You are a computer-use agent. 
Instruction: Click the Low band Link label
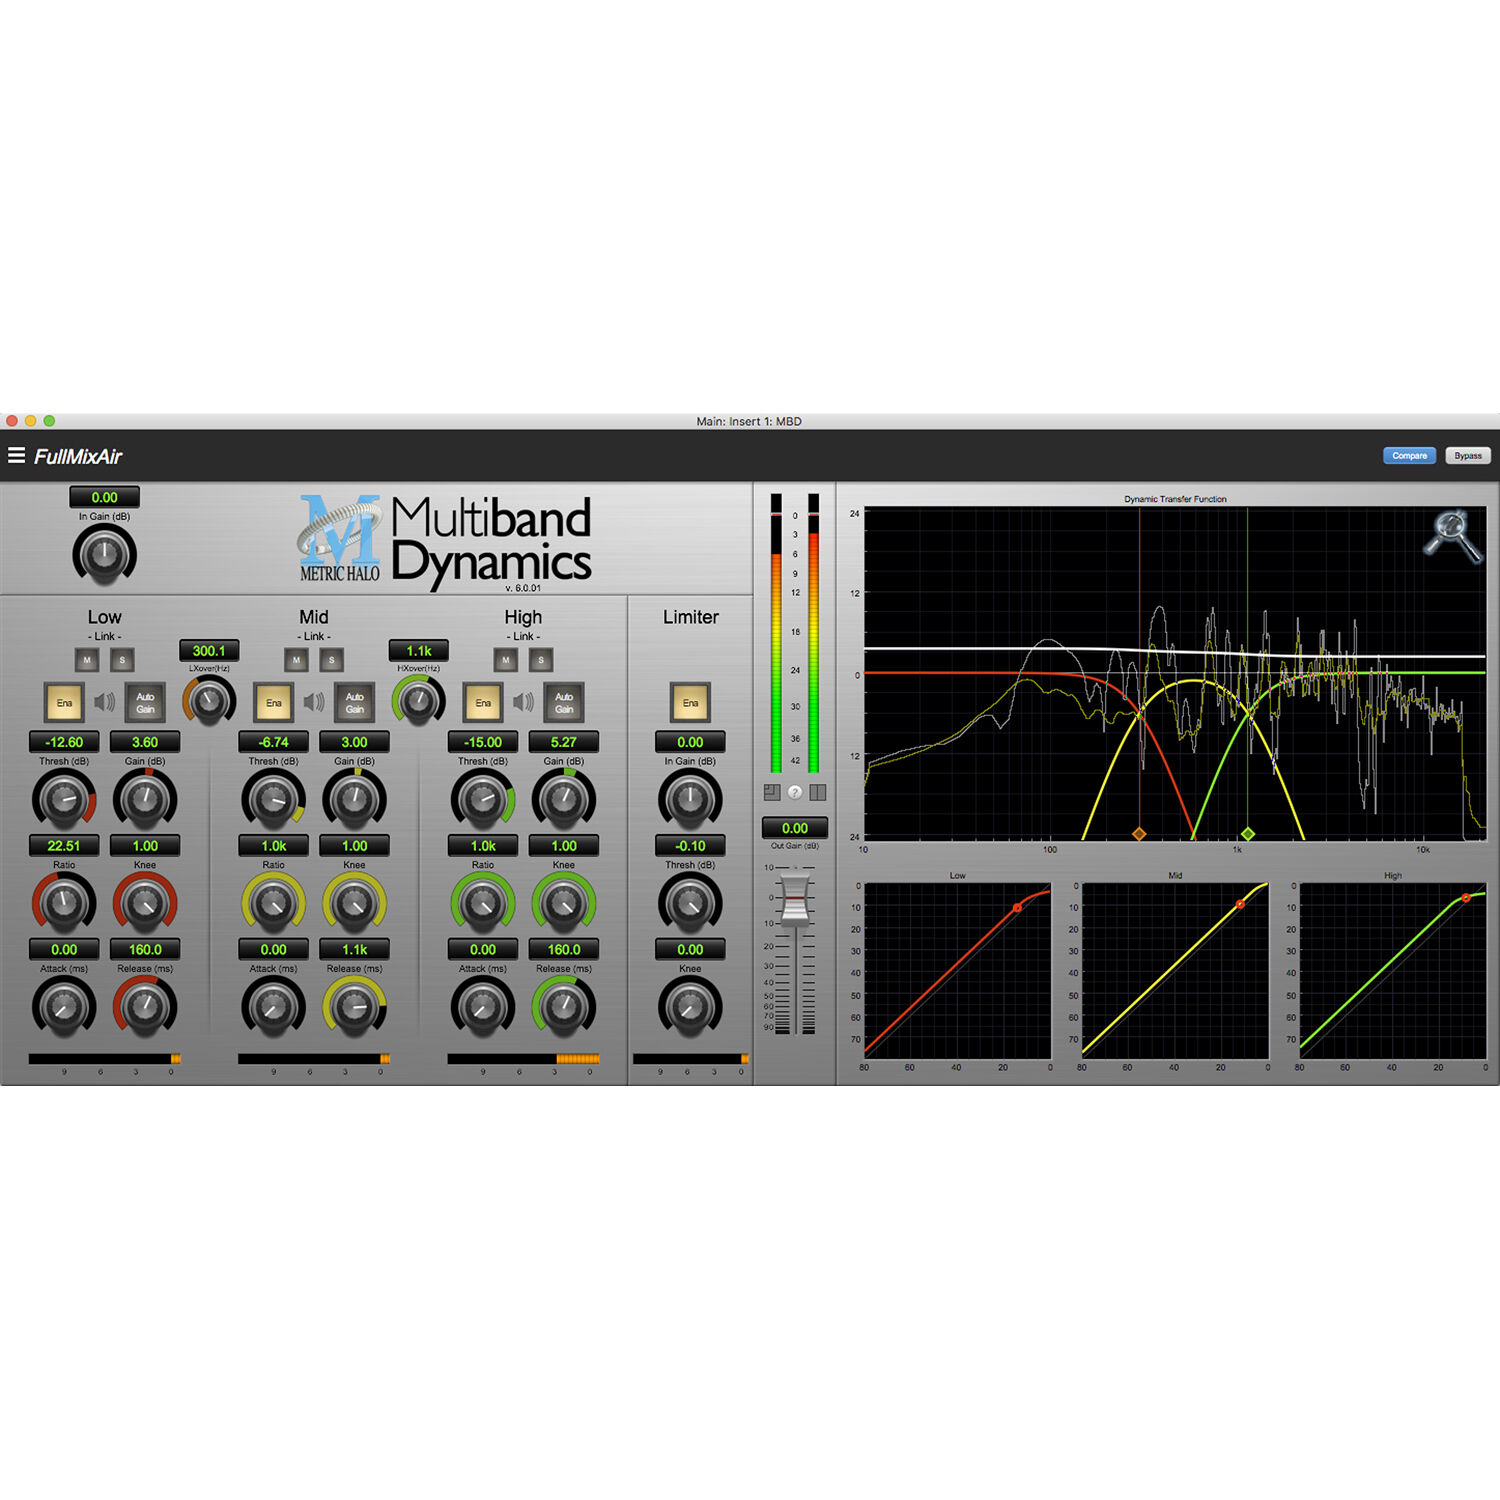click(104, 636)
